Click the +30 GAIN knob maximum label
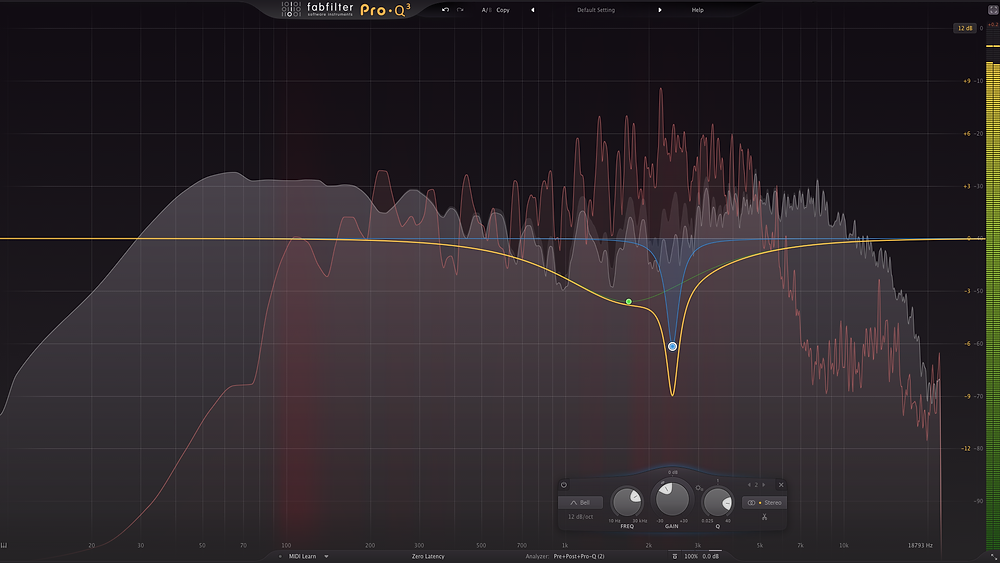The image size is (1000, 563). (x=684, y=521)
